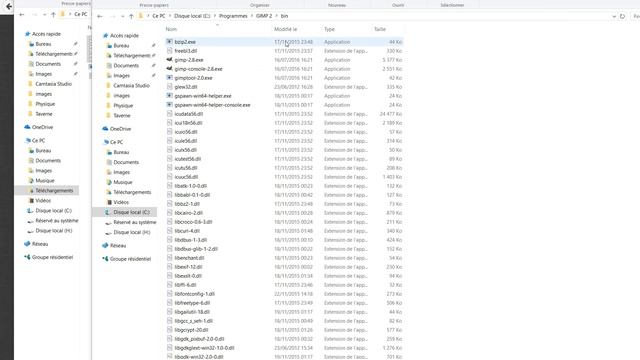This screenshot has width=640, height=360.
Task: Click the Vidéos icon in front window sidebar
Action: click(x=109, y=202)
